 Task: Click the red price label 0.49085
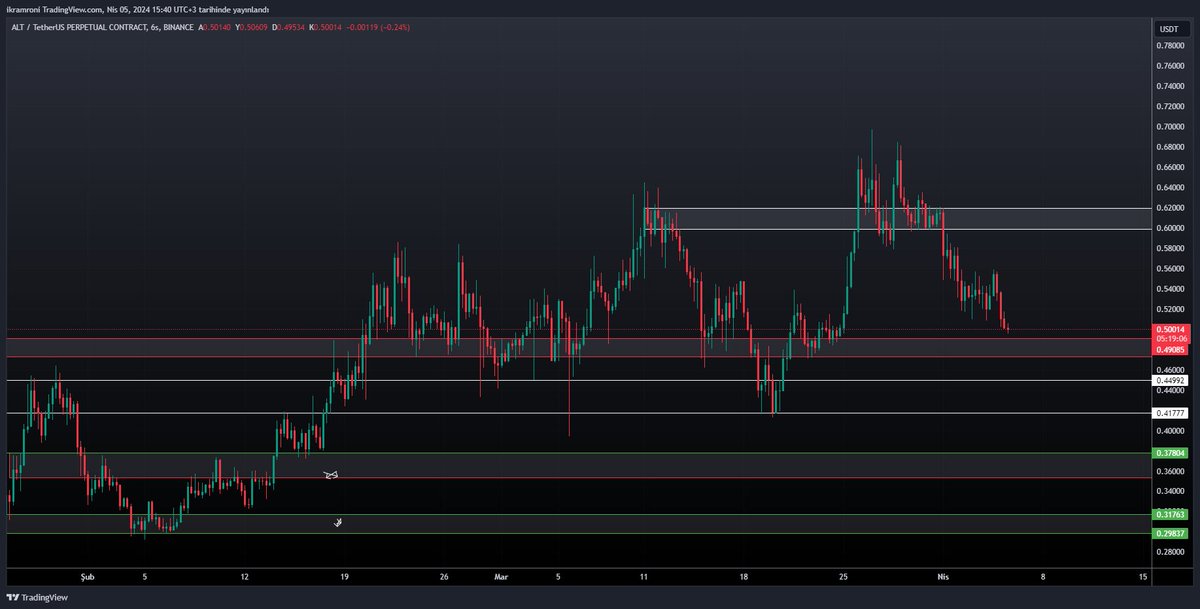1169,350
